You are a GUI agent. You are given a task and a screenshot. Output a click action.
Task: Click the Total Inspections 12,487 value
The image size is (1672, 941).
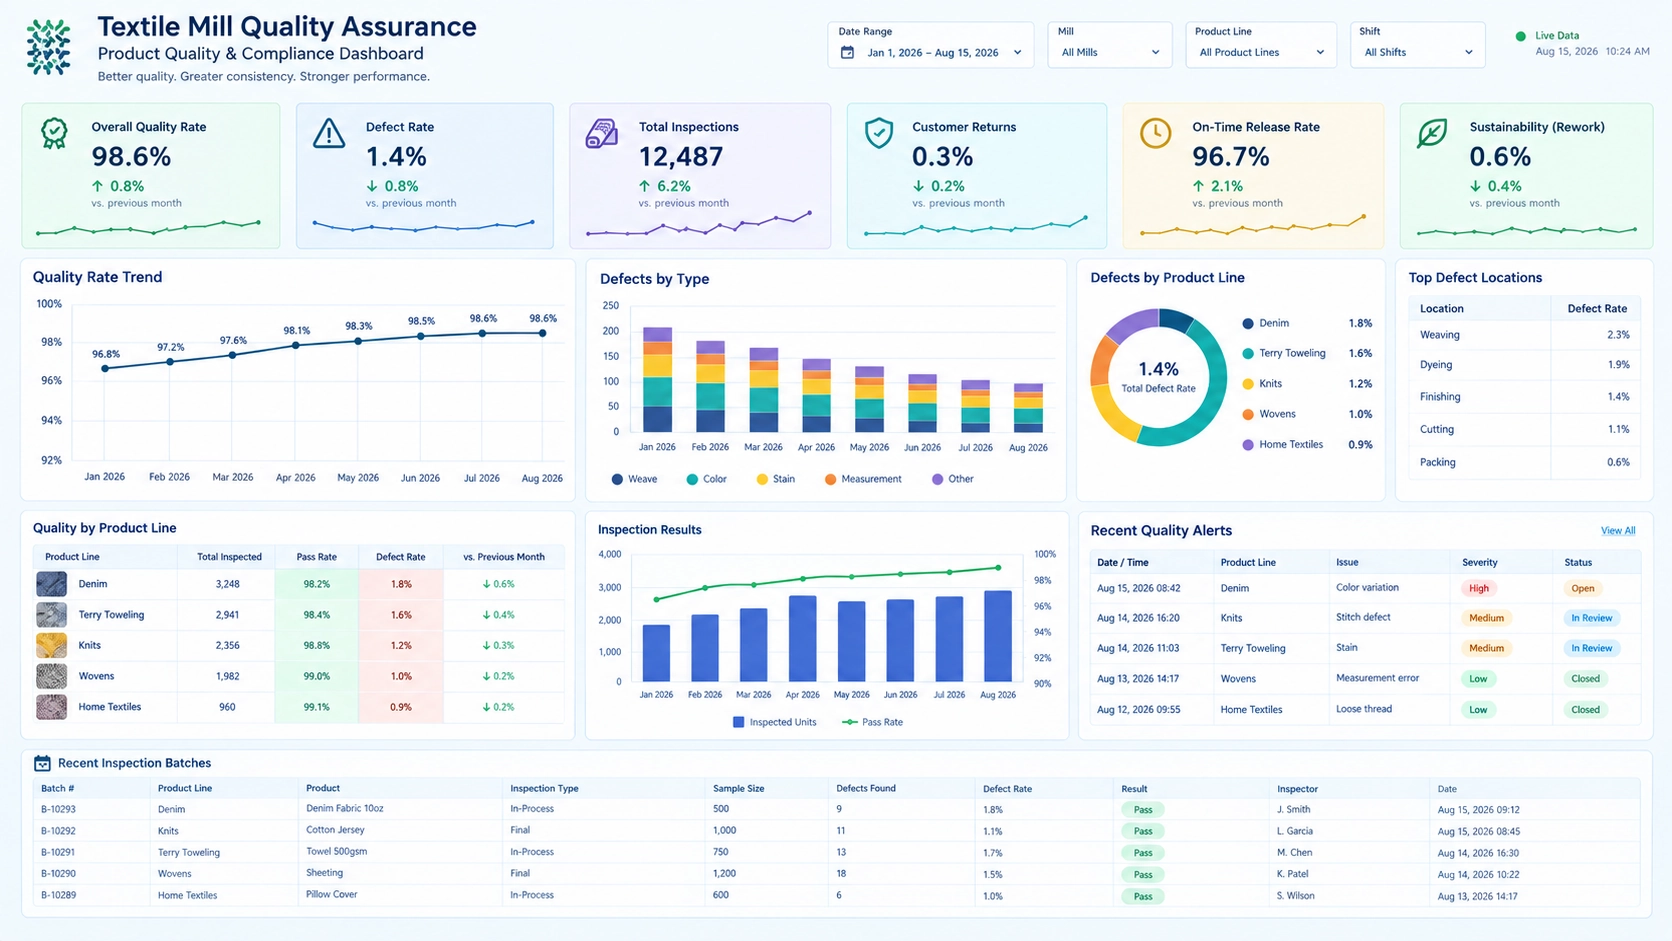[680, 157]
